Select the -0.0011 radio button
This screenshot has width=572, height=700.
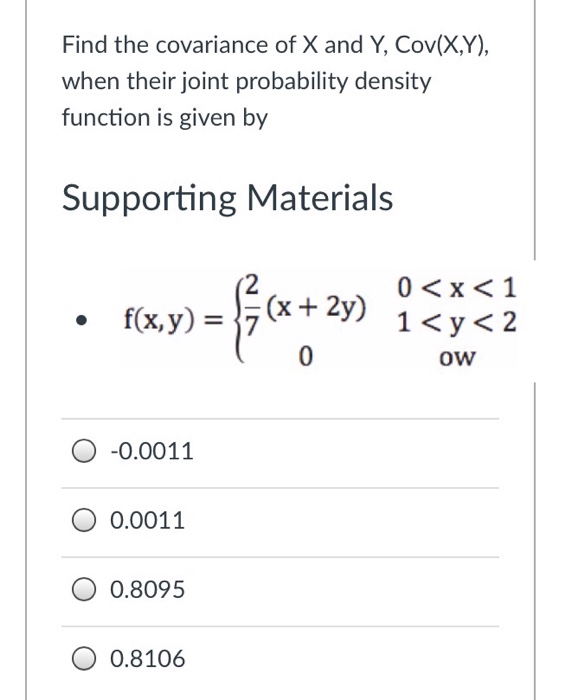pyautogui.click(x=84, y=451)
